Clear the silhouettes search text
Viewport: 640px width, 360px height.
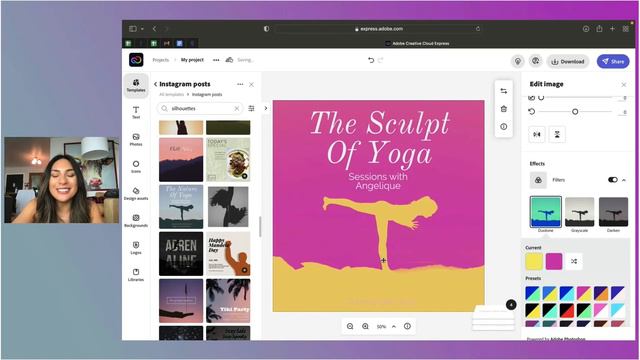tap(237, 108)
